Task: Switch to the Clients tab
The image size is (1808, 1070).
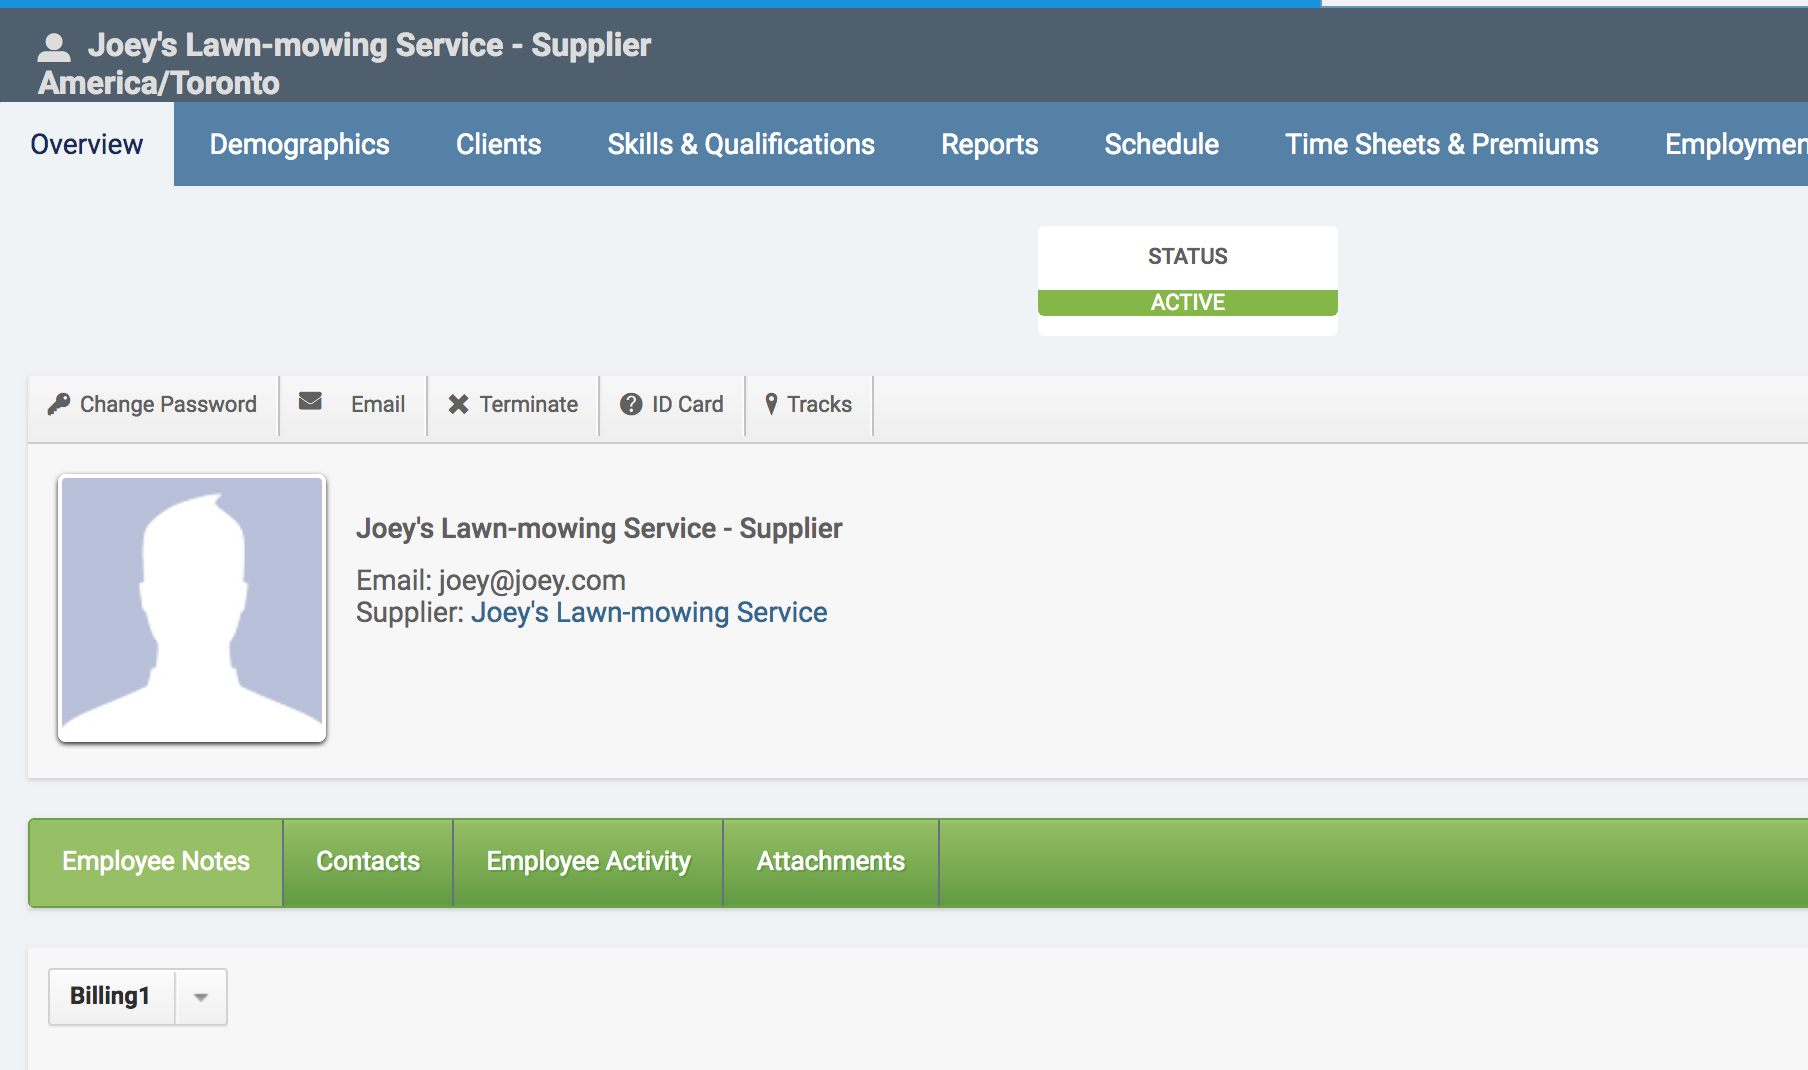Action: pyautogui.click(x=498, y=144)
